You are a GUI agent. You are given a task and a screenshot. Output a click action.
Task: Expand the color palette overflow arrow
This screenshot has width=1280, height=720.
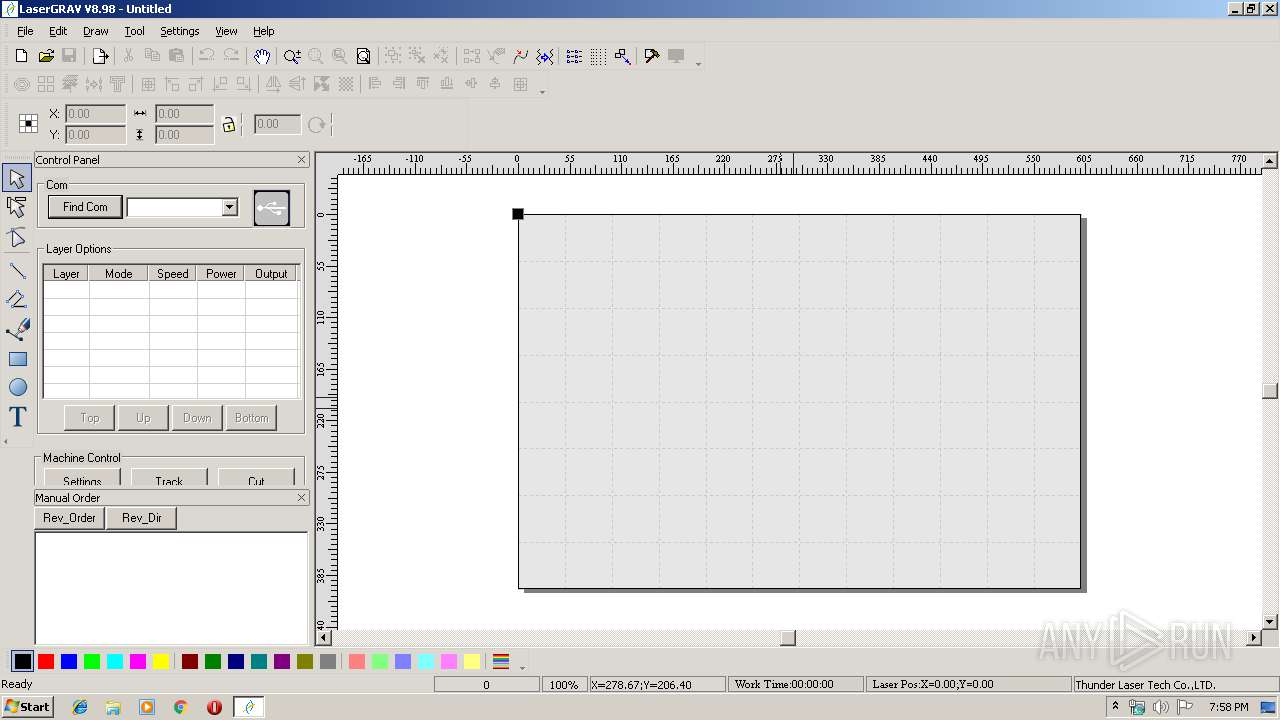521,666
